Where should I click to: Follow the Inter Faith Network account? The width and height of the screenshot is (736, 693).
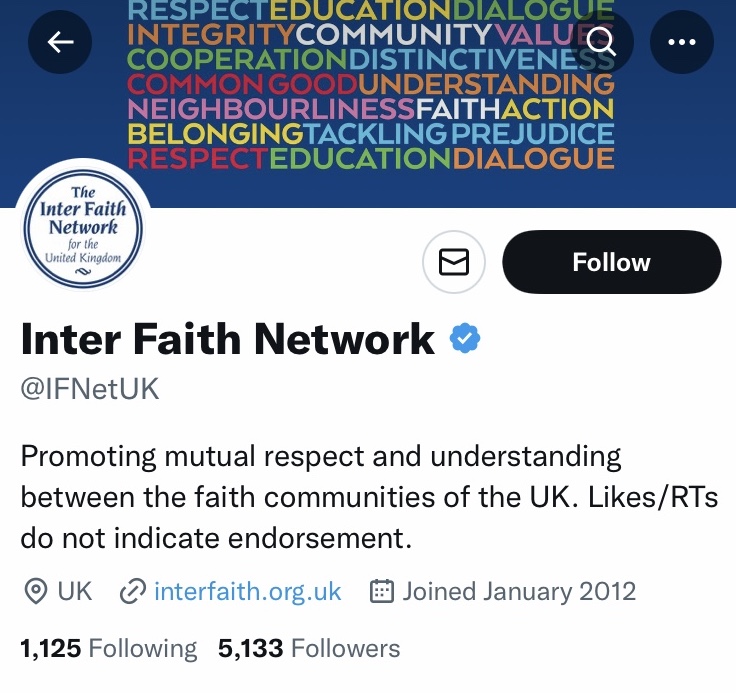tap(611, 262)
